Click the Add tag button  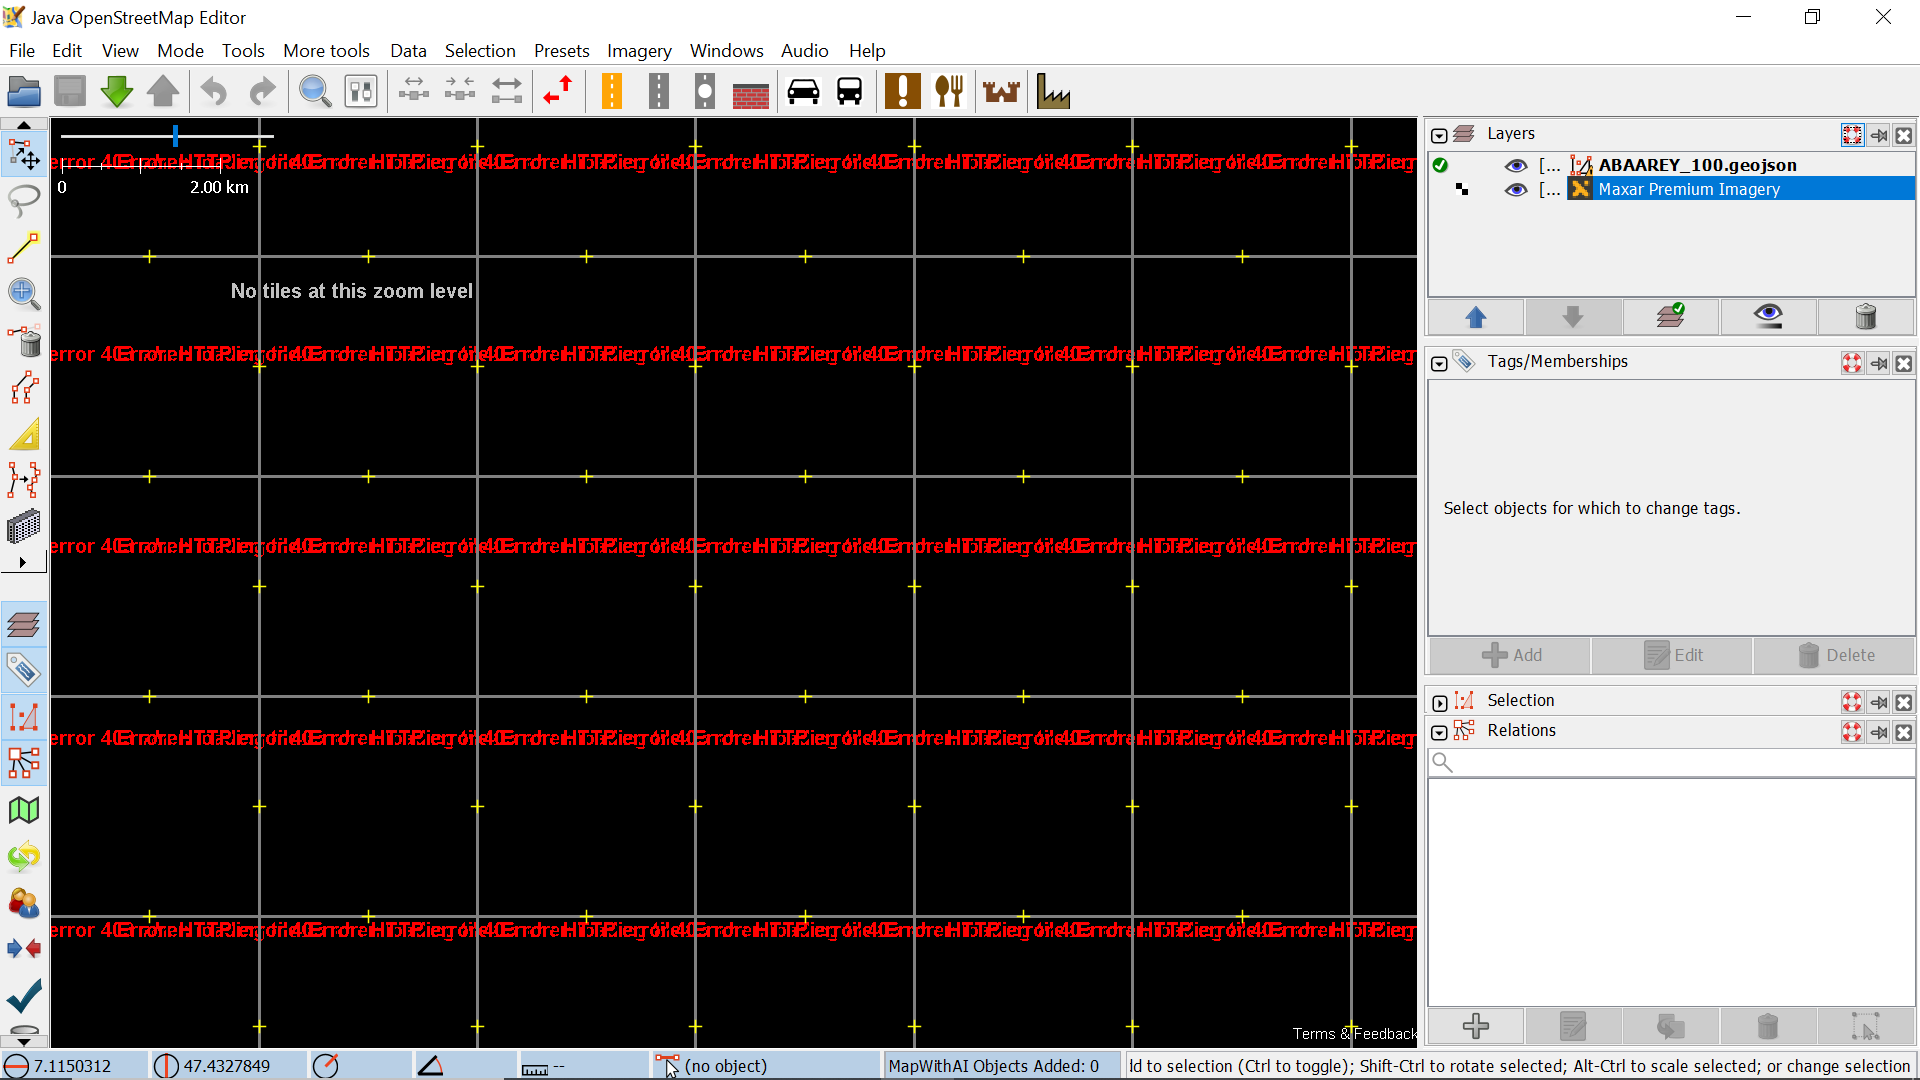click(1511, 655)
